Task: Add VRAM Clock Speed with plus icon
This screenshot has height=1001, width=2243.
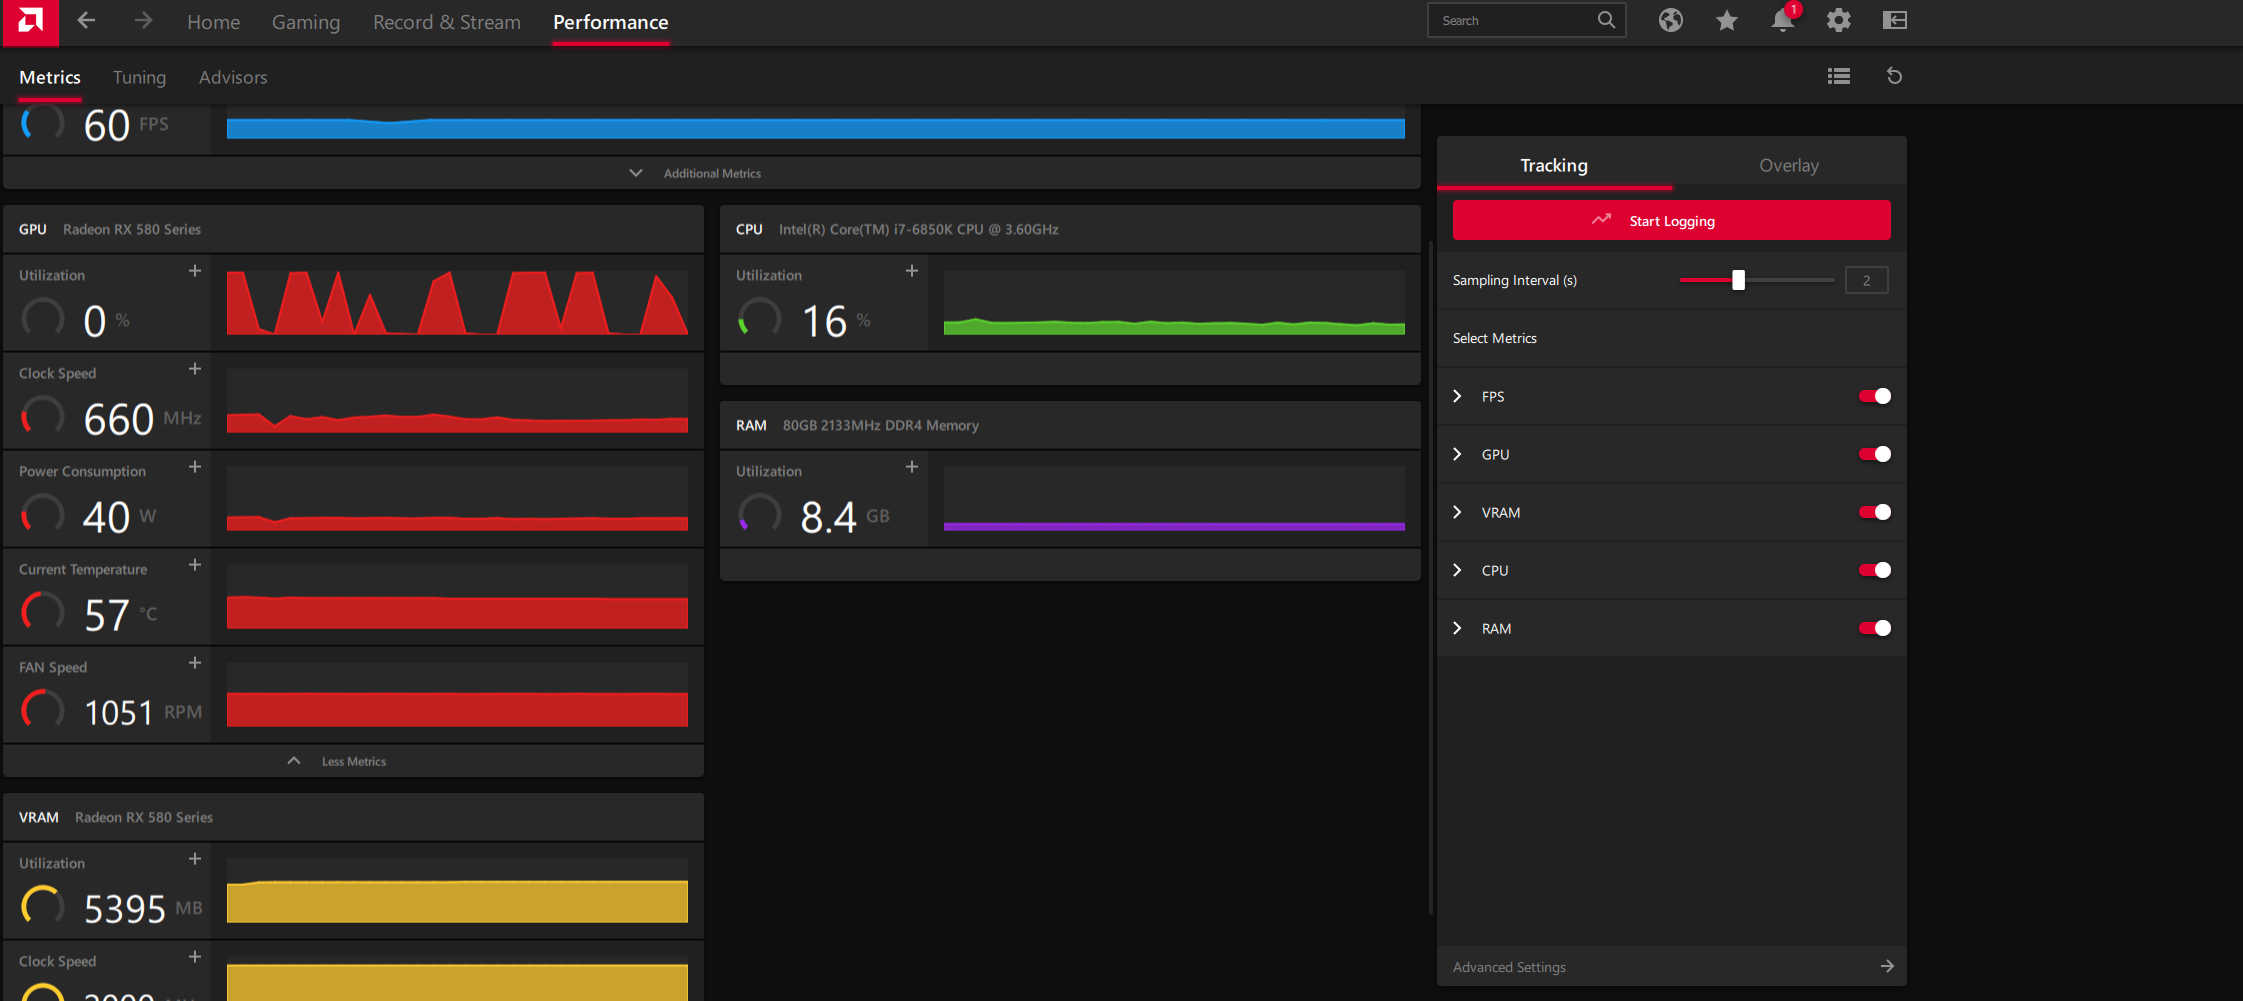Action: click(195, 957)
